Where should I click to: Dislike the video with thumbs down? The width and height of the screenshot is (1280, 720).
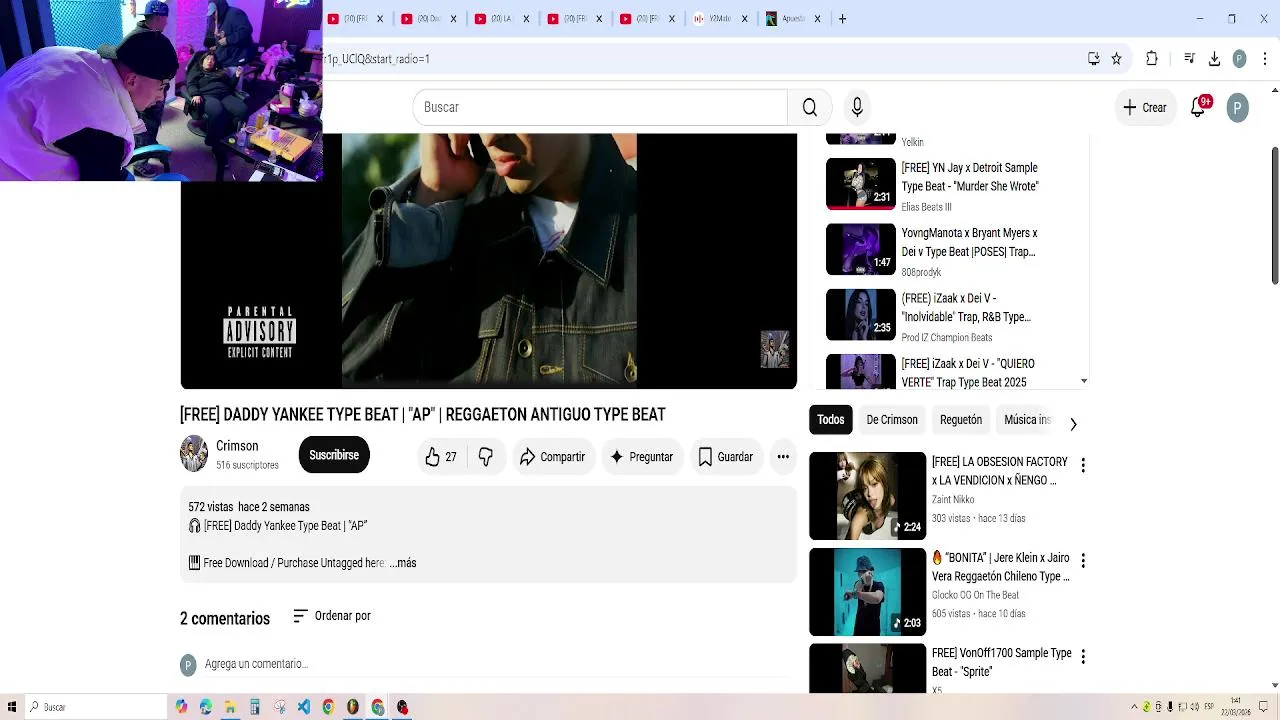click(x=486, y=457)
